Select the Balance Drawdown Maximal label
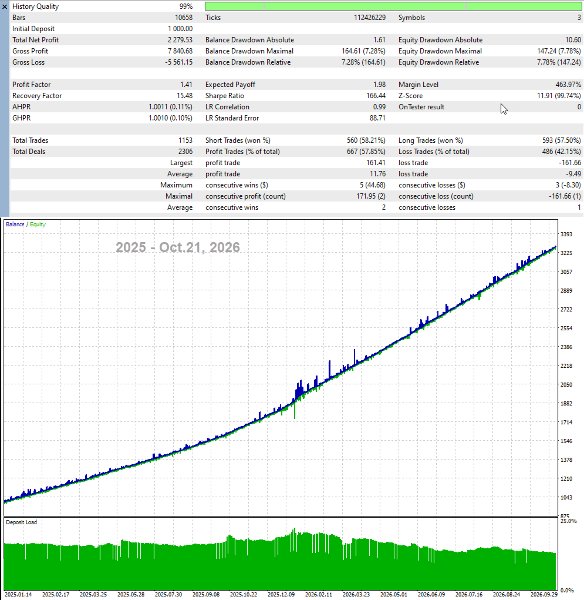Viewport: 584px width, 600px height. [x=249, y=51]
